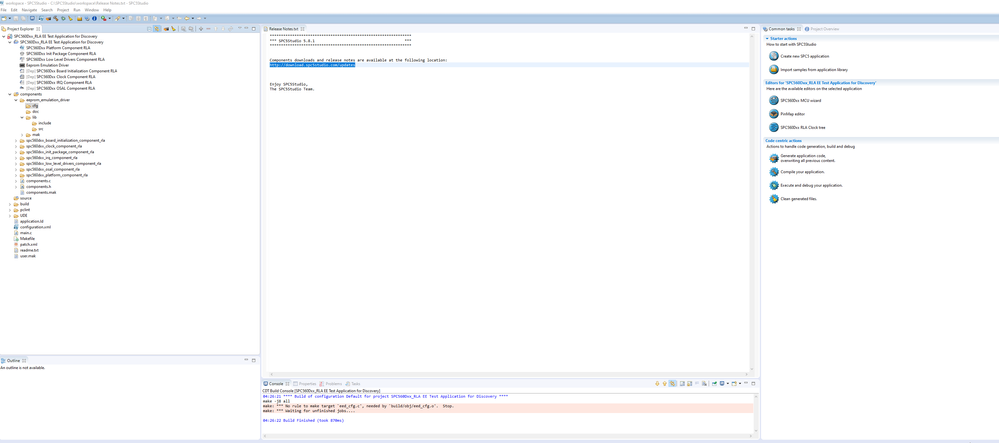This screenshot has height=443, width=999.
Task: Click the Collapse All icon in Project Explorer toolbar
Action: tap(149, 29)
